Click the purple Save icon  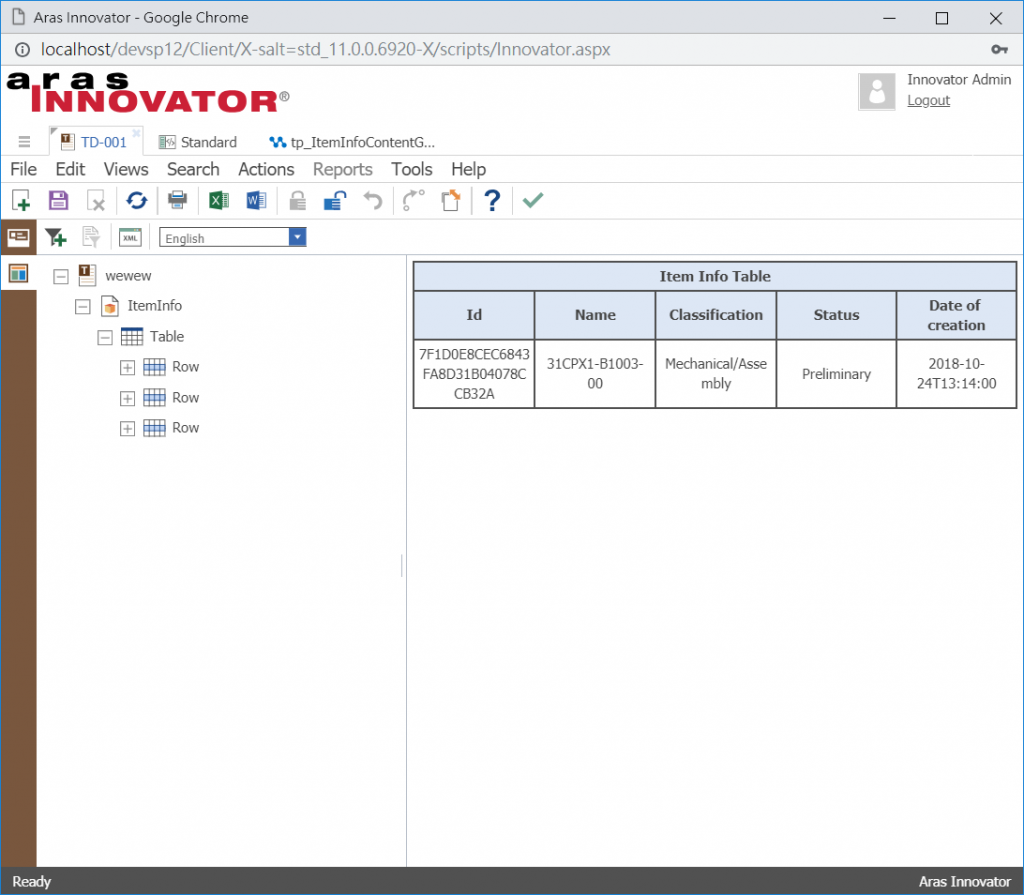59,201
